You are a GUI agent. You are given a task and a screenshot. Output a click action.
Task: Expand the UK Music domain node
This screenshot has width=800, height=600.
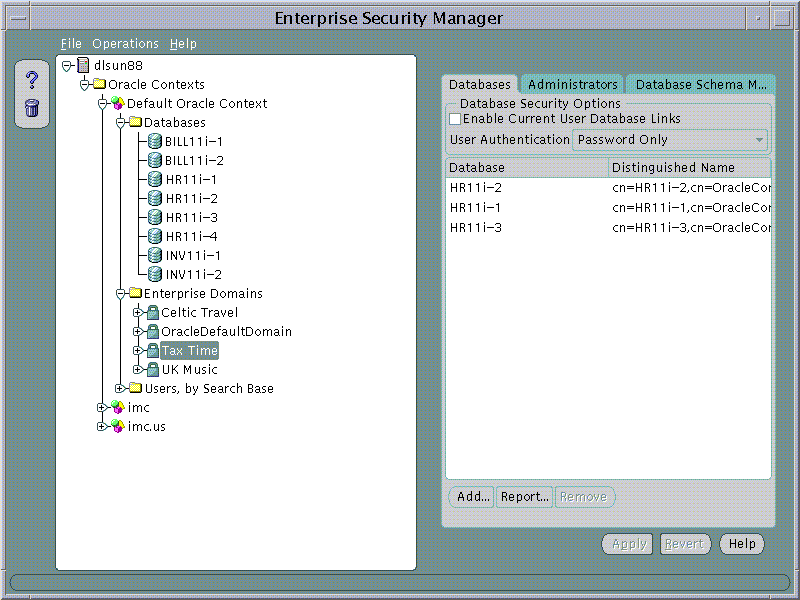coord(138,370)
